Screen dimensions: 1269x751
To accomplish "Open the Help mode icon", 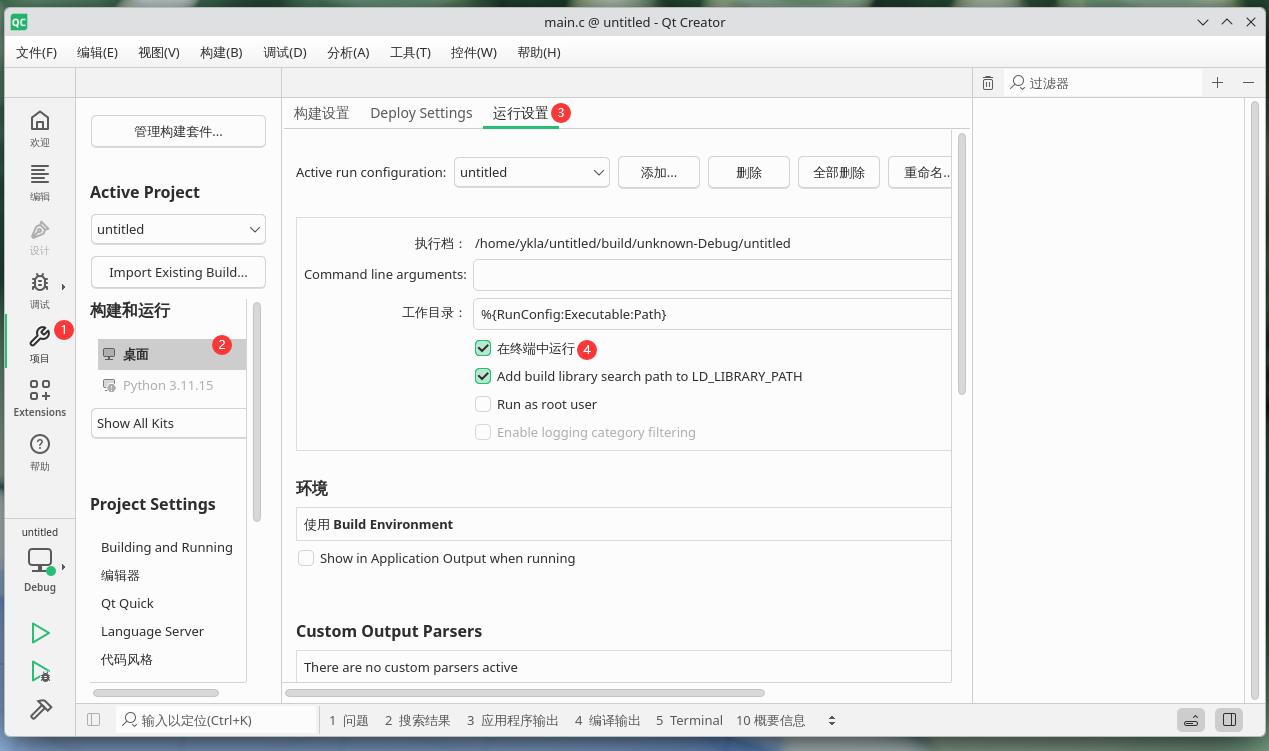I will coord(39,444).
